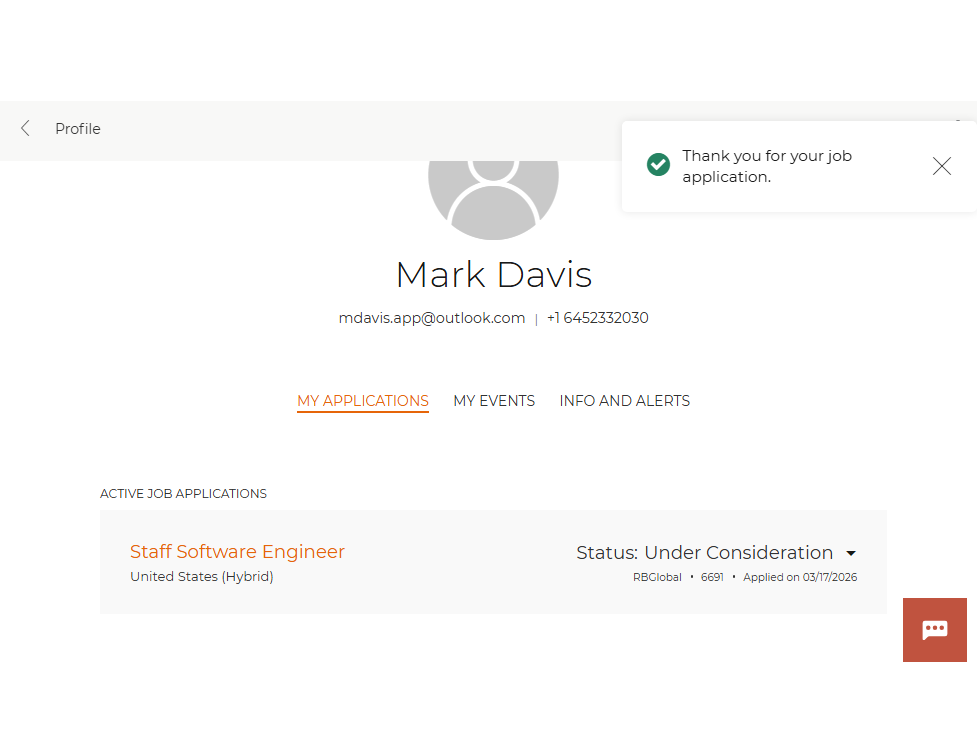This screenshot has height=734, width=977.
Task: Click the Applied on 03/17/2026 date
Action: coord(800,577)
